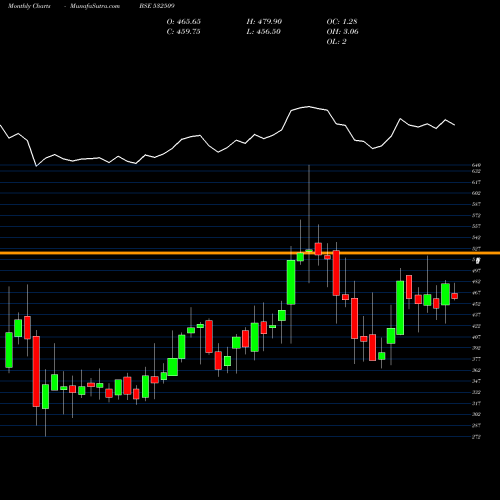Click the 602 price axis label
This screenshot has height=500, width=500.
pyautogui.click(x=476, y=193)
